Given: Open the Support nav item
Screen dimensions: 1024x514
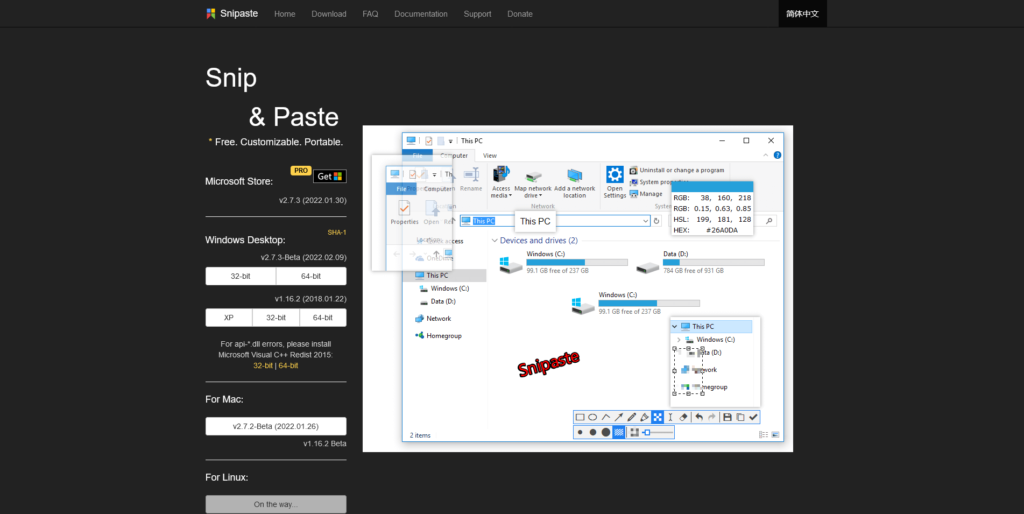Looking at the screenshot, I should pyautogui.click(x=477, y=14).
